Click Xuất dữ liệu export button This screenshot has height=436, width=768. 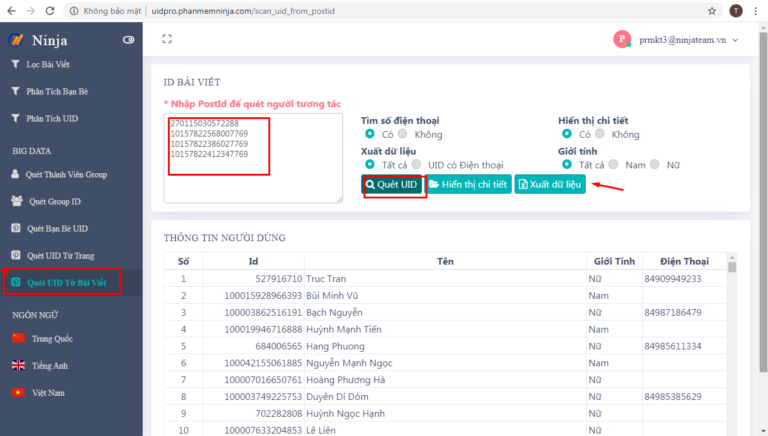point(550,184)
